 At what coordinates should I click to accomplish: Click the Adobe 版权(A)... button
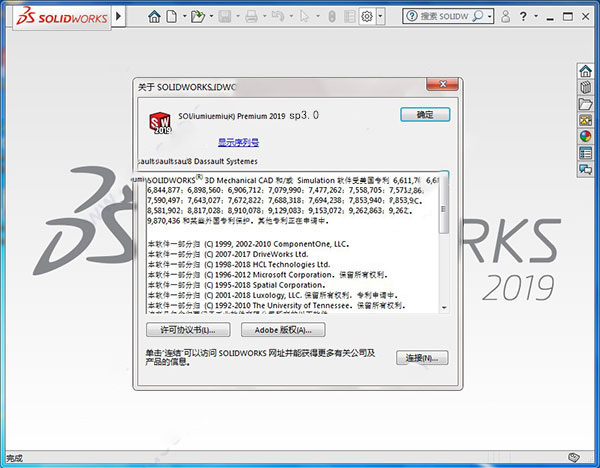pos(283,330)
